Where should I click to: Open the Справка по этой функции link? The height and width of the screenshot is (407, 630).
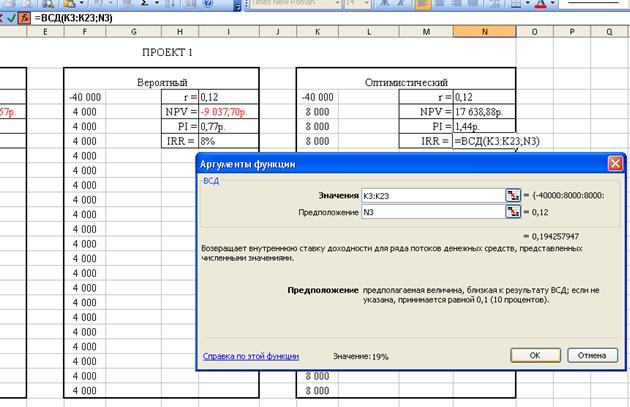tap(250, 355)
